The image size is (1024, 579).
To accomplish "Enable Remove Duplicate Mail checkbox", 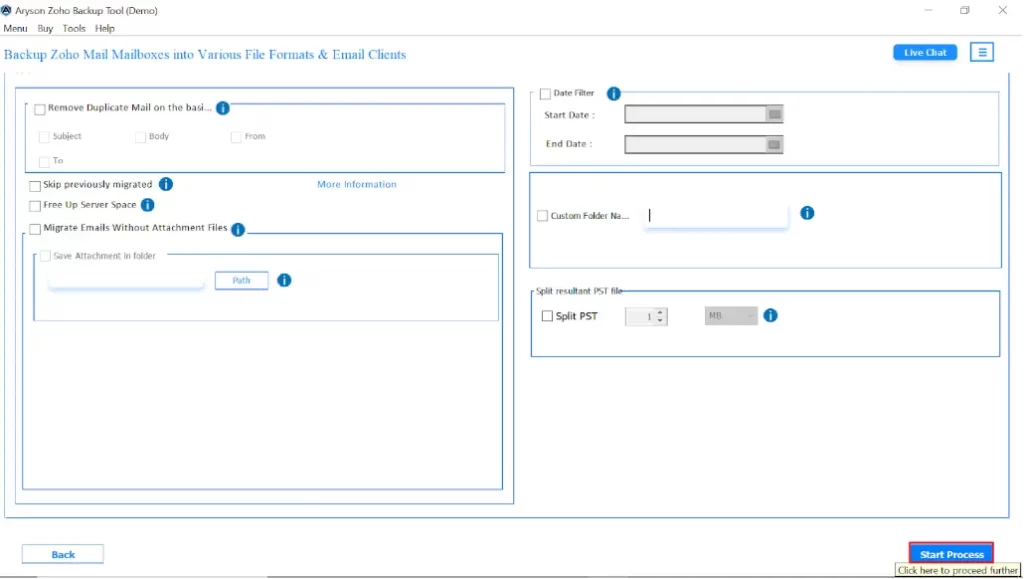I will 40,109.
